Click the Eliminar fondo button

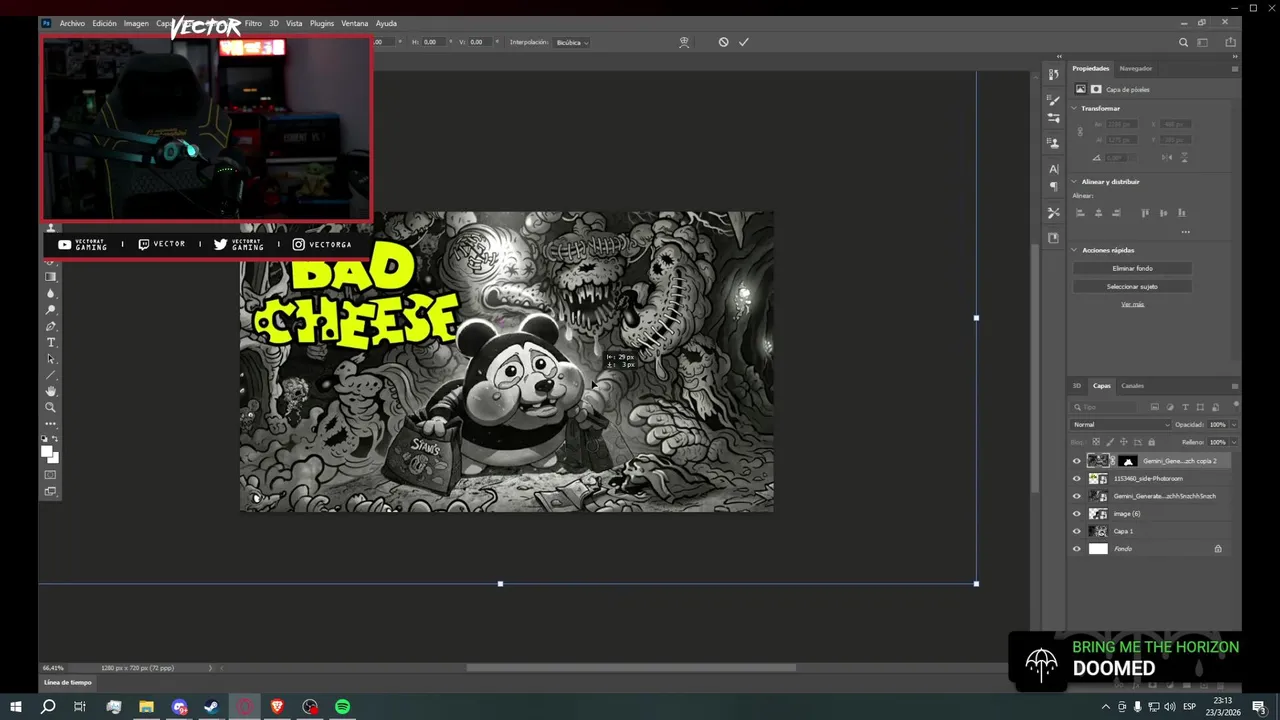point(1132,268)
